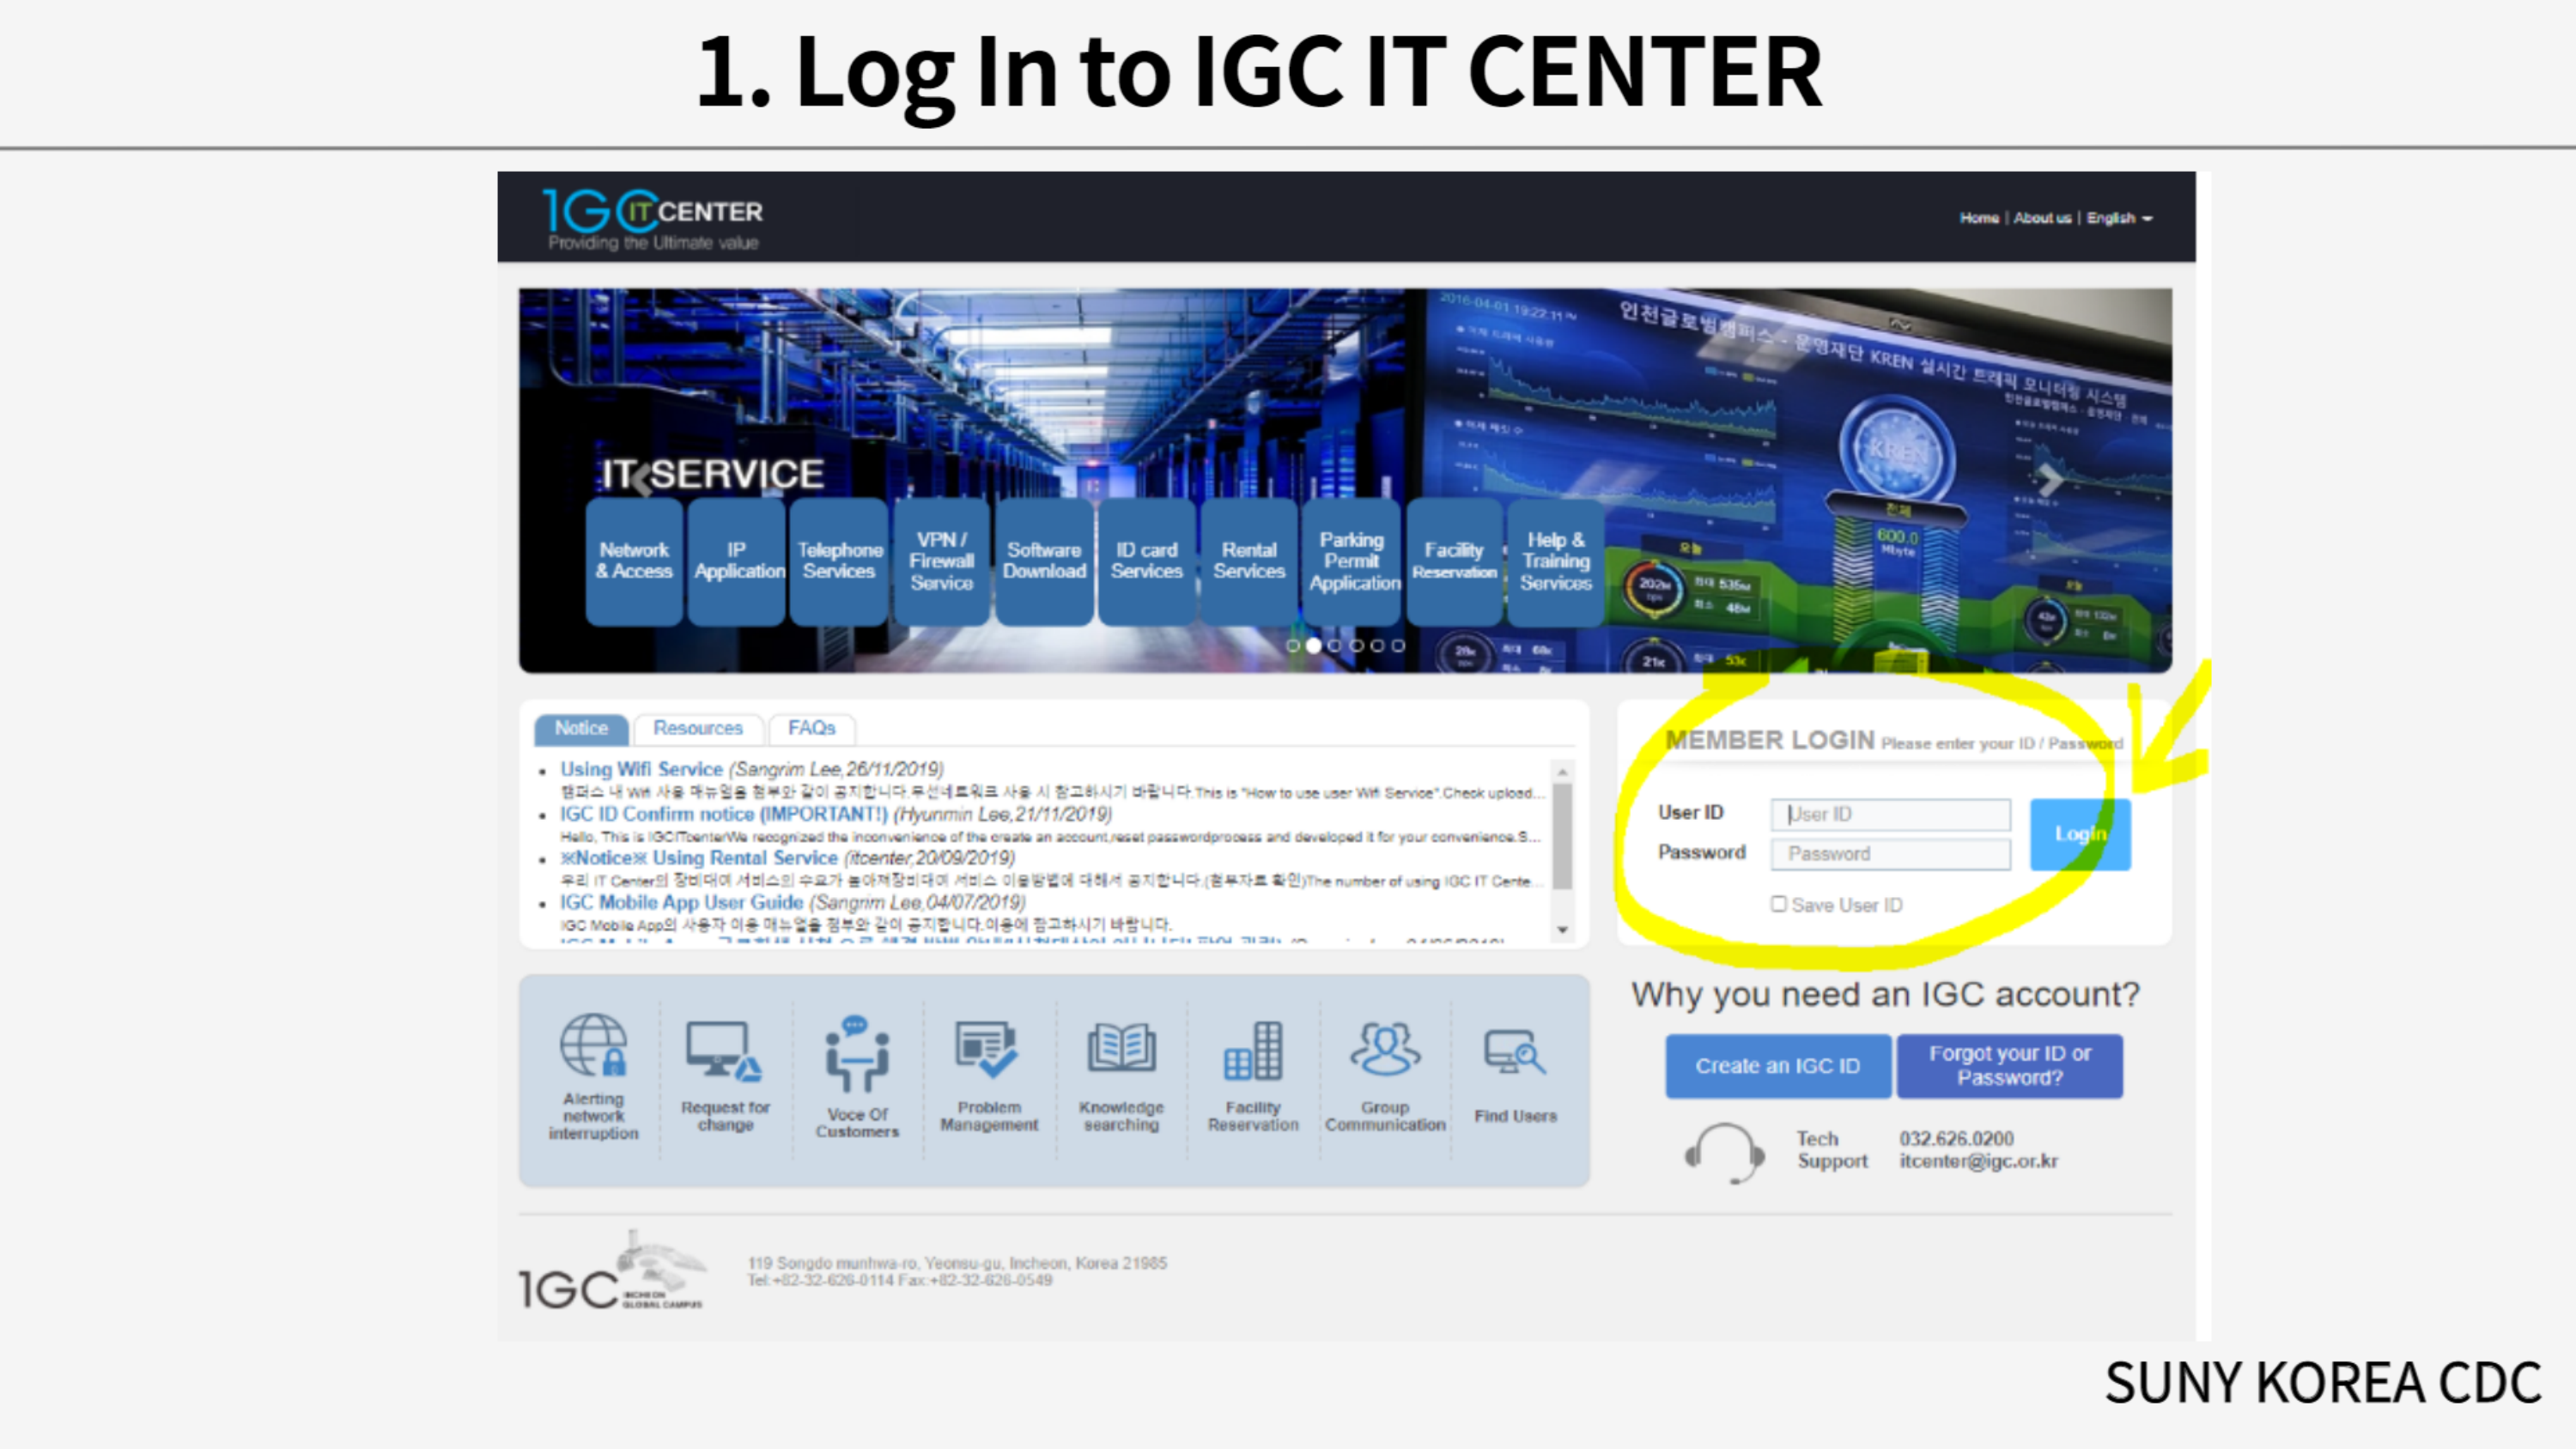2576x1449 pixels.
Task: Toggle the Save User ID checkbox
Action: [x=1778, y=904]
